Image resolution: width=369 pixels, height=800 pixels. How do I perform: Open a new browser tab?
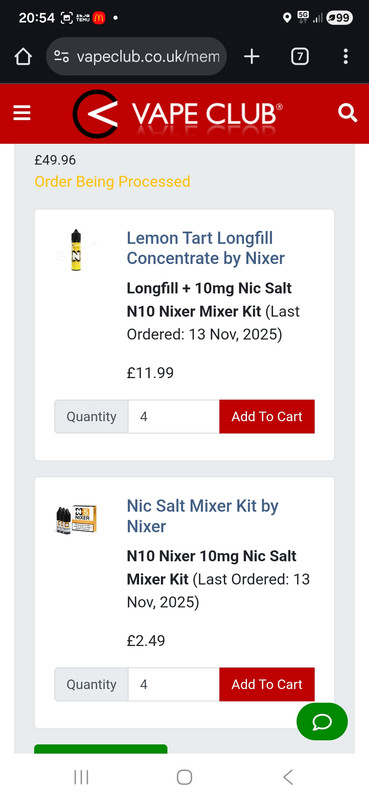point(252,57)
